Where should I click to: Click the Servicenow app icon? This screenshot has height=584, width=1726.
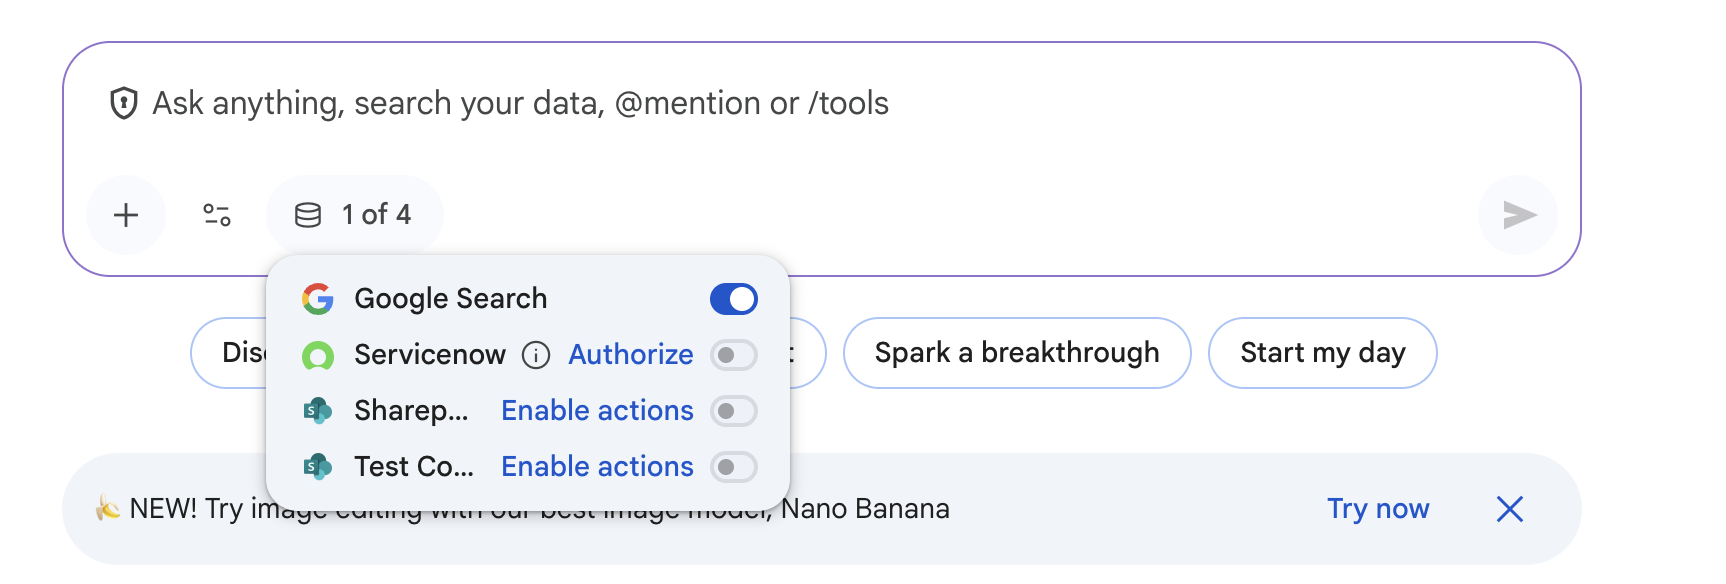[318, 354]
